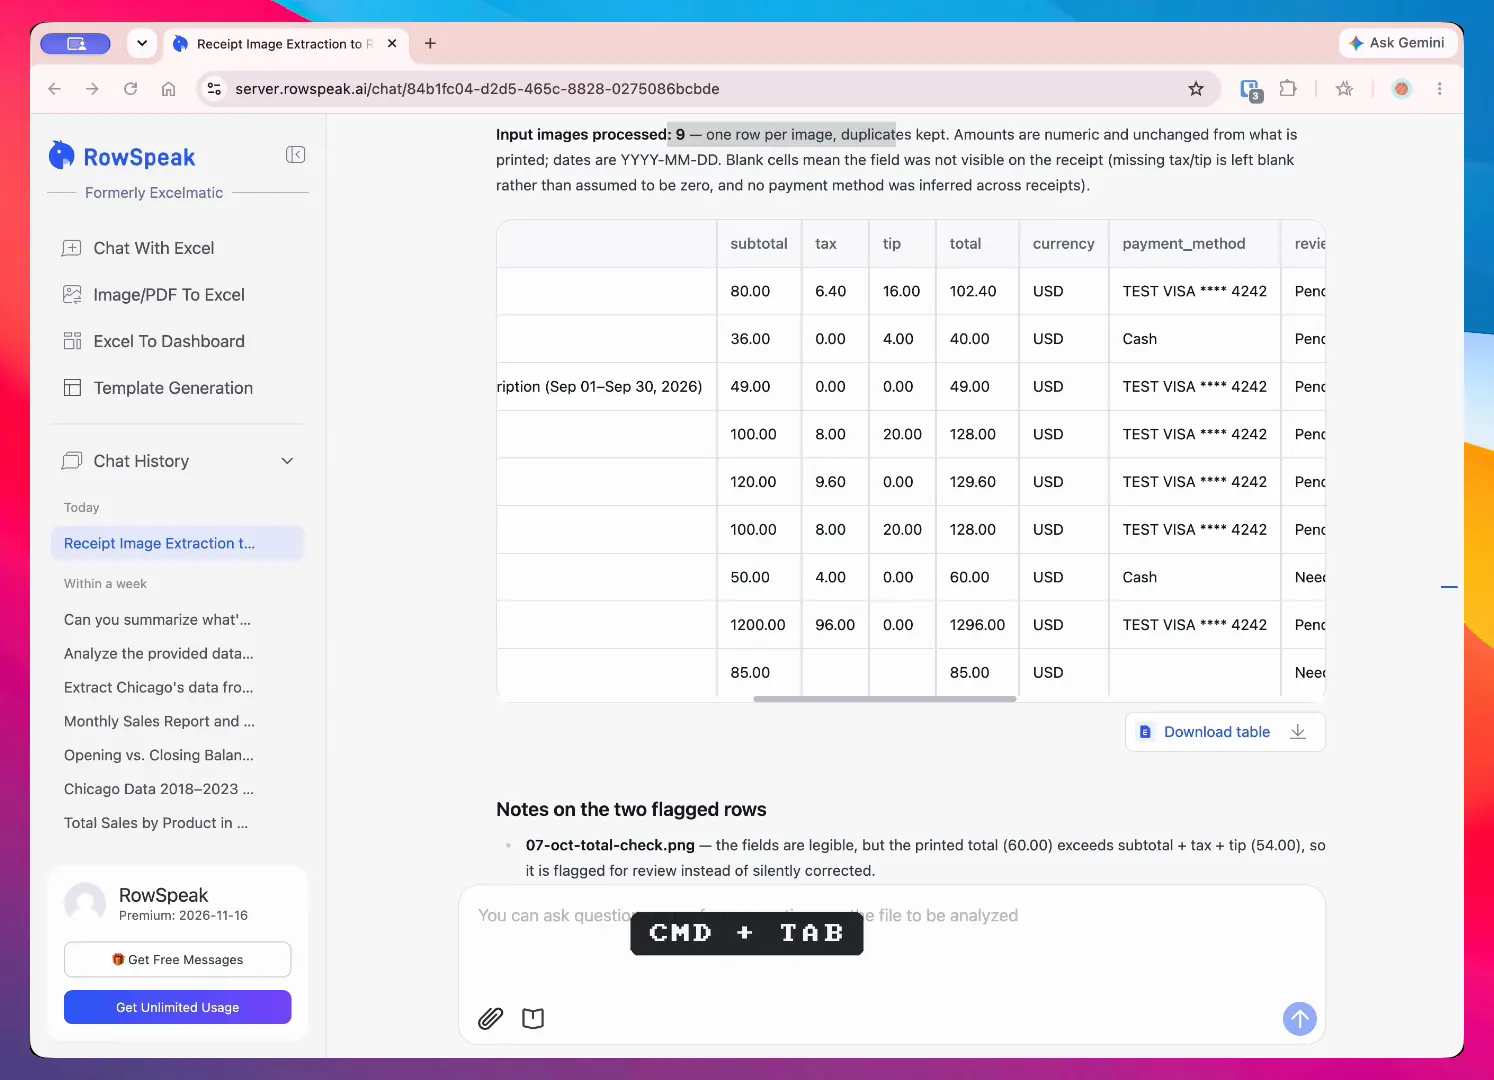This screenshot has height=1080, width=1494.
Task: Click the table's horizontal scrollbar
Action: click(885, 699)
